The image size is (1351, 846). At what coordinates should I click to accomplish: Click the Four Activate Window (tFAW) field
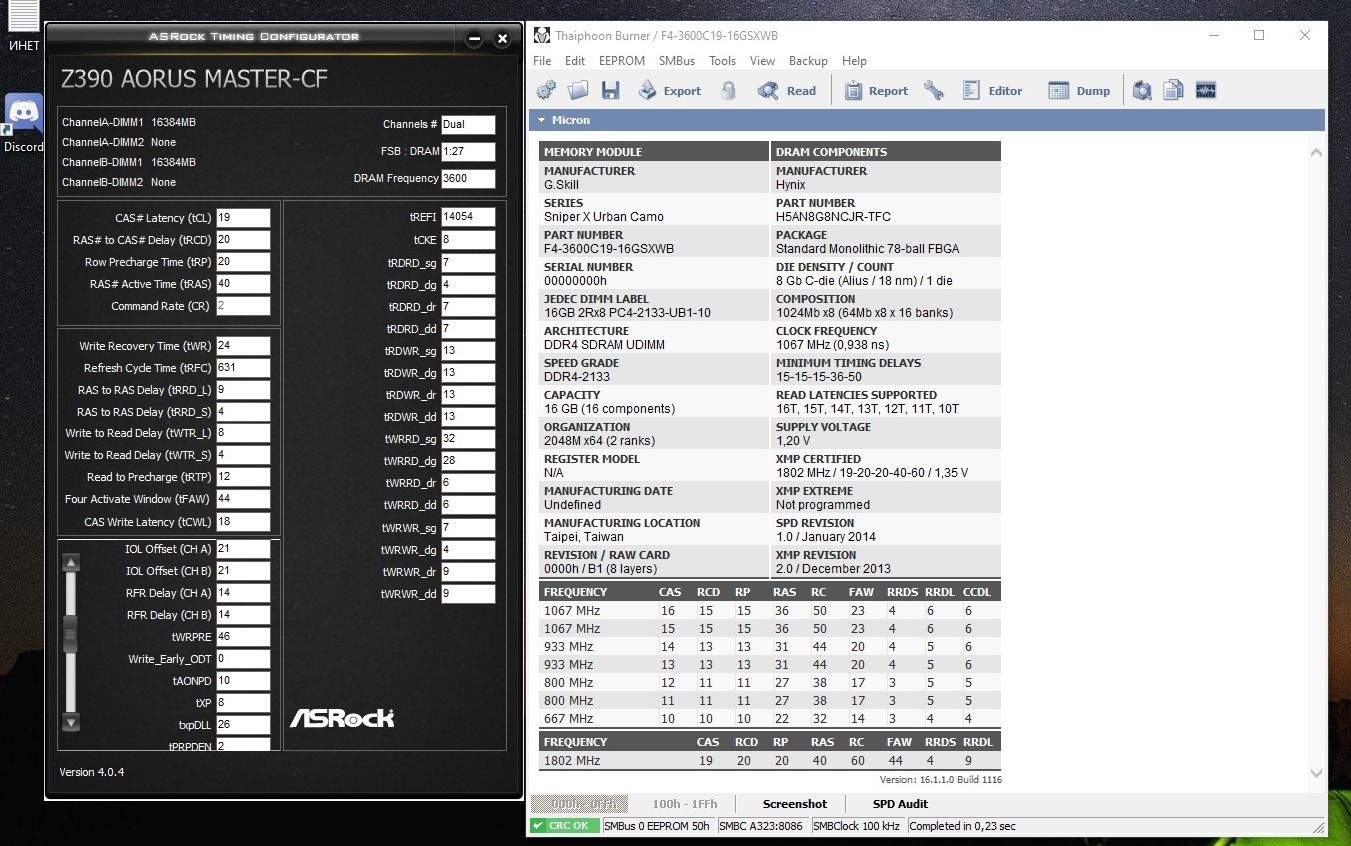[x=242, y=499]
